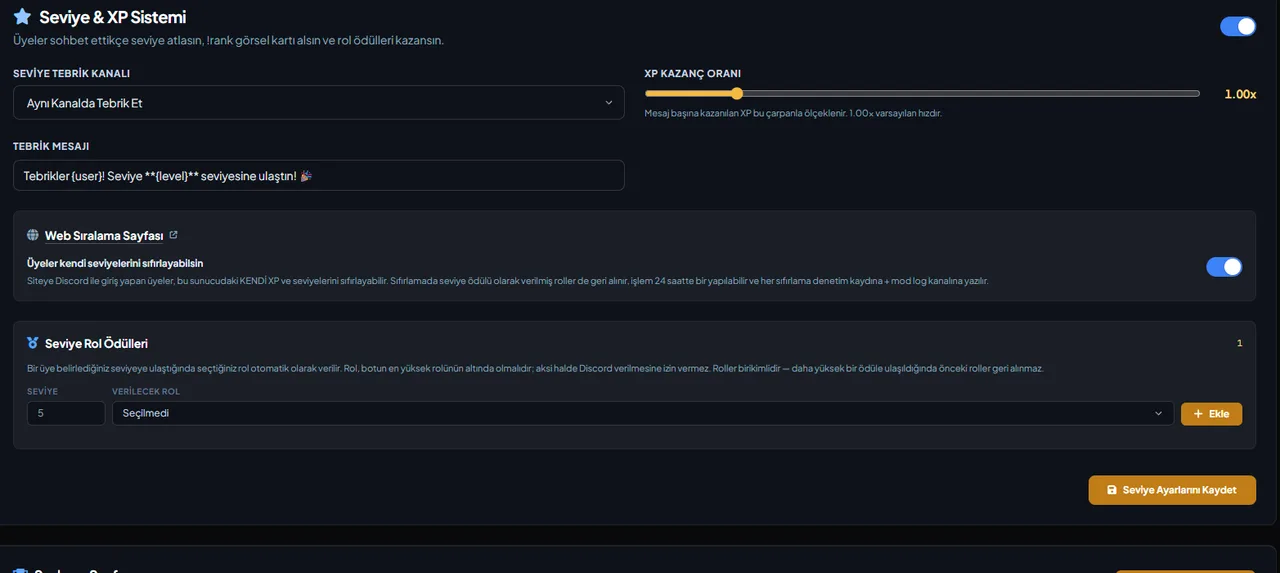Click the TEBRİK MESAJI label
Viewport: 1280px width, 573px height.
point(51,146)
